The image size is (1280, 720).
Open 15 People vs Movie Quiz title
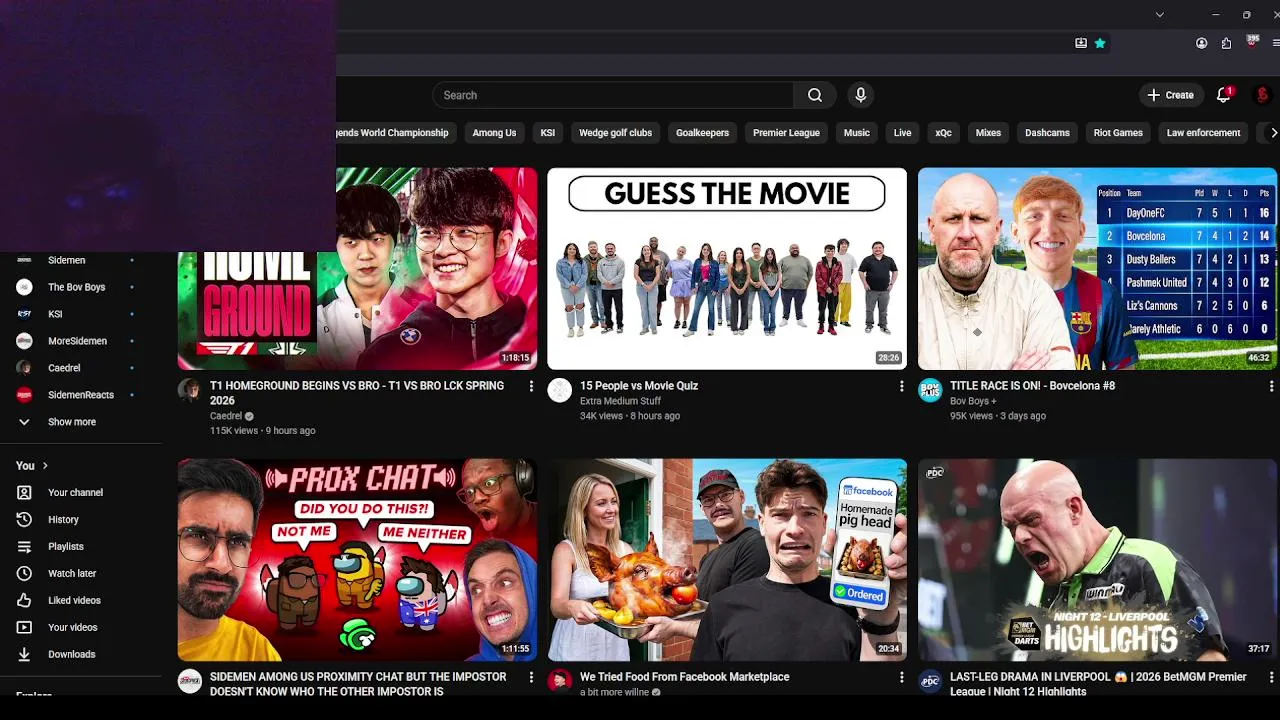coord(639,385)
